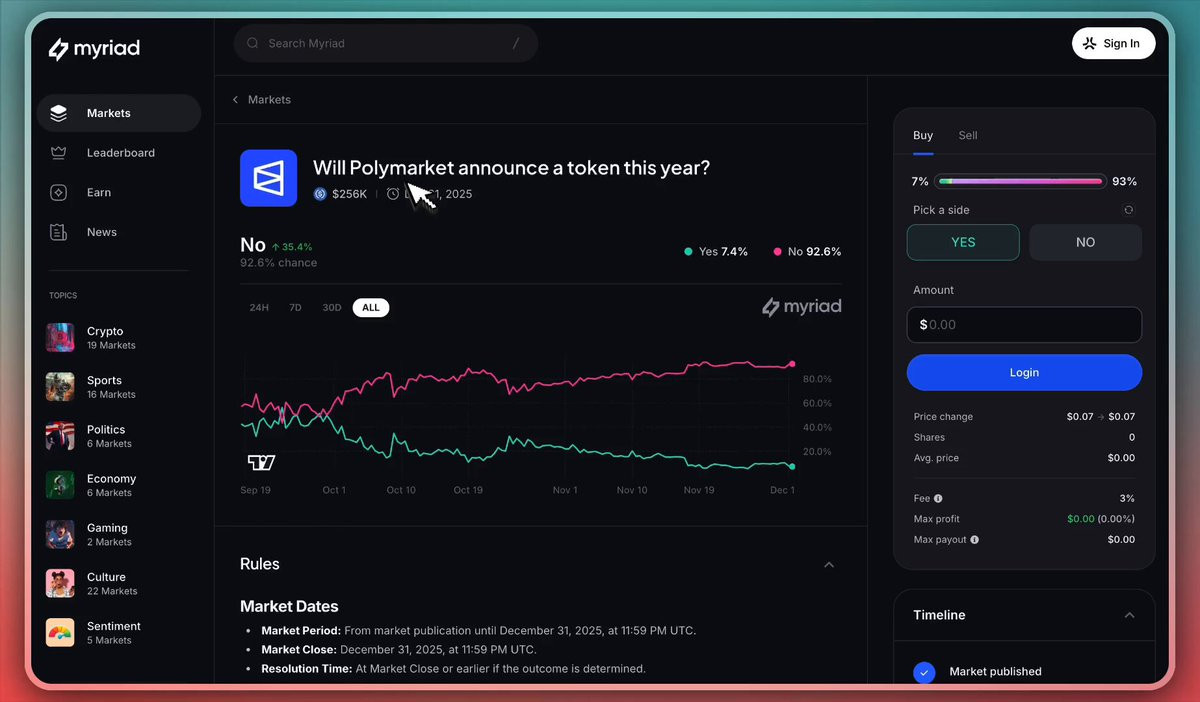Select the YES side

(x=963, y=242)
